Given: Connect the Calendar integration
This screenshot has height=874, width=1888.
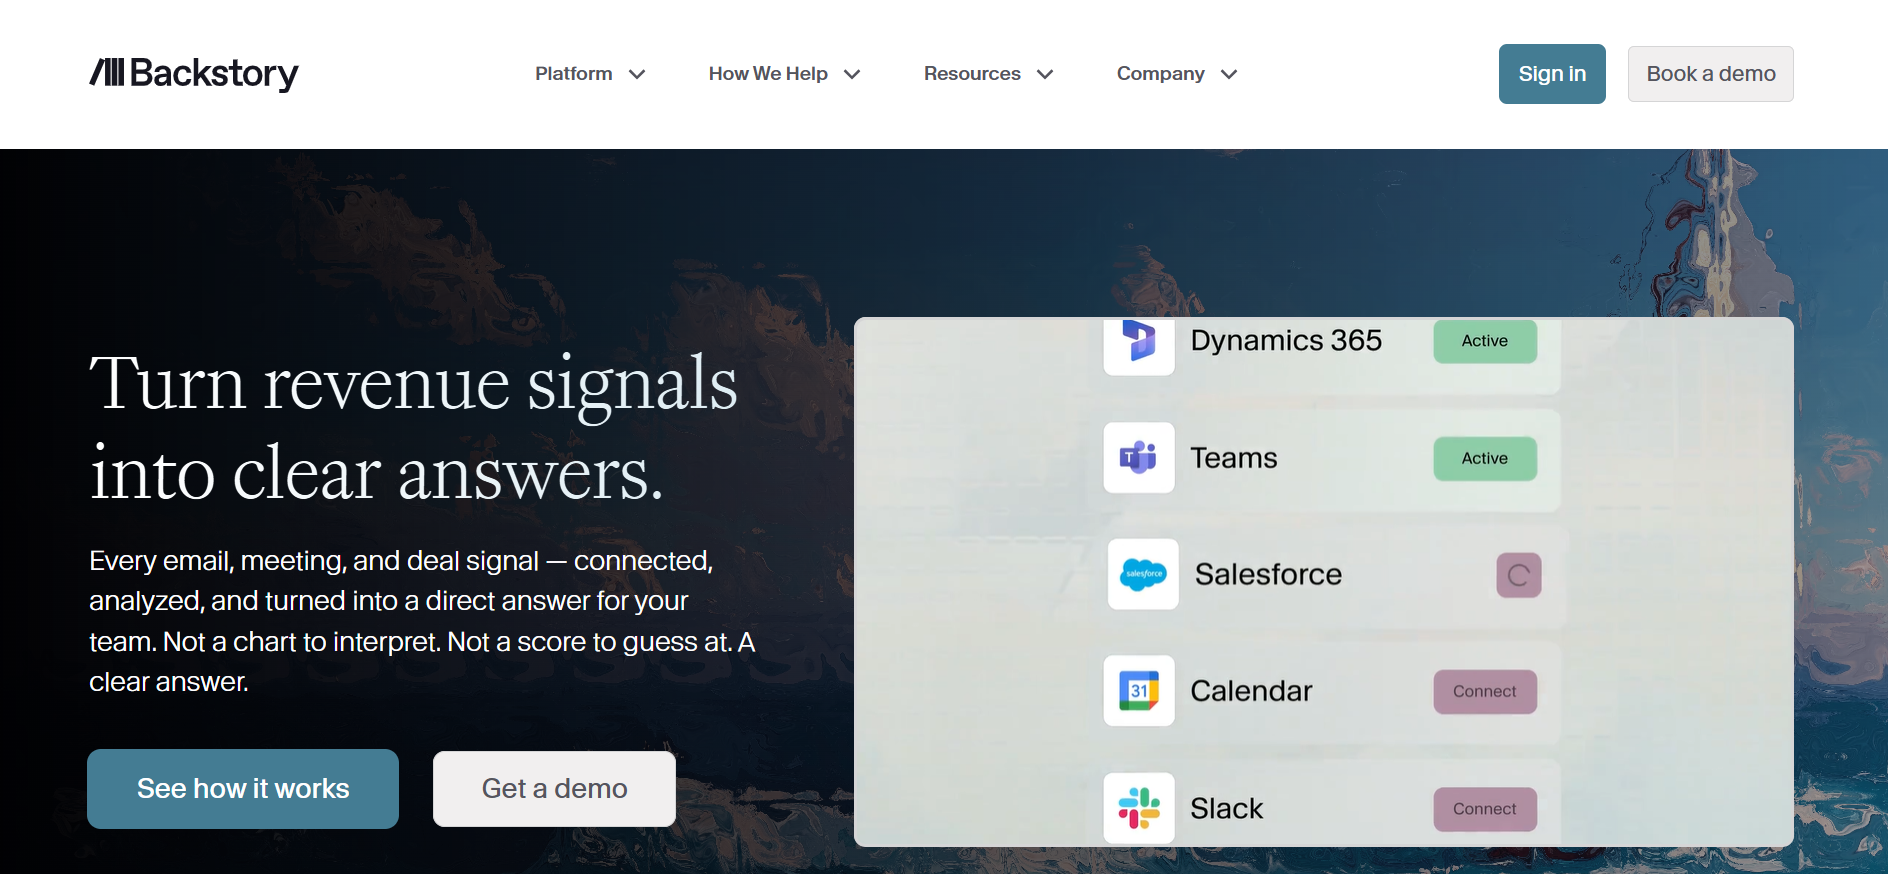Looking at the screenshot, I should pyautogui.click(x=1484, y=691).
